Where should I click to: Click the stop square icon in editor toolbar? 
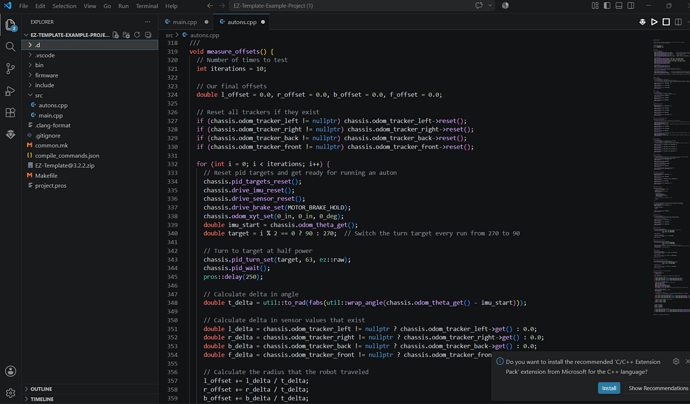tap(666, 22)
